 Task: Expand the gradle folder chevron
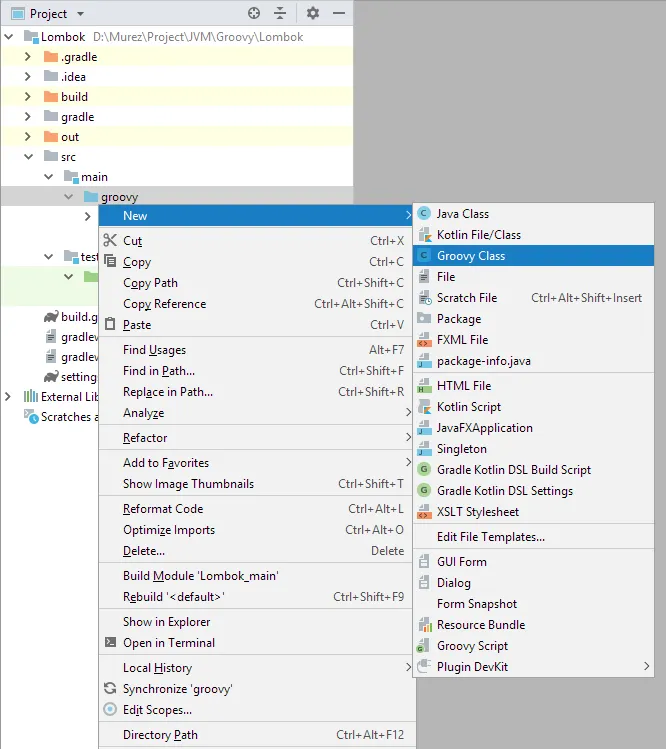[28, 117]
